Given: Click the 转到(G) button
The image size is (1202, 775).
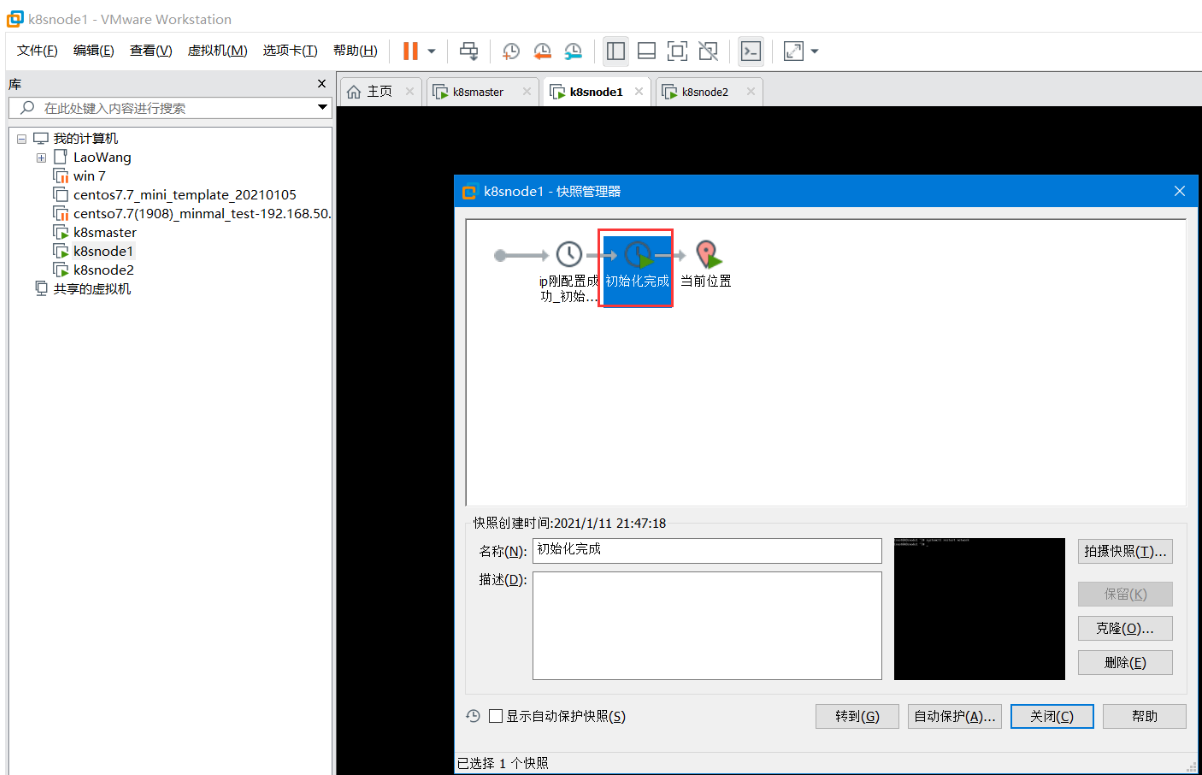Looking at the screenshot, I should coord(858,716).
